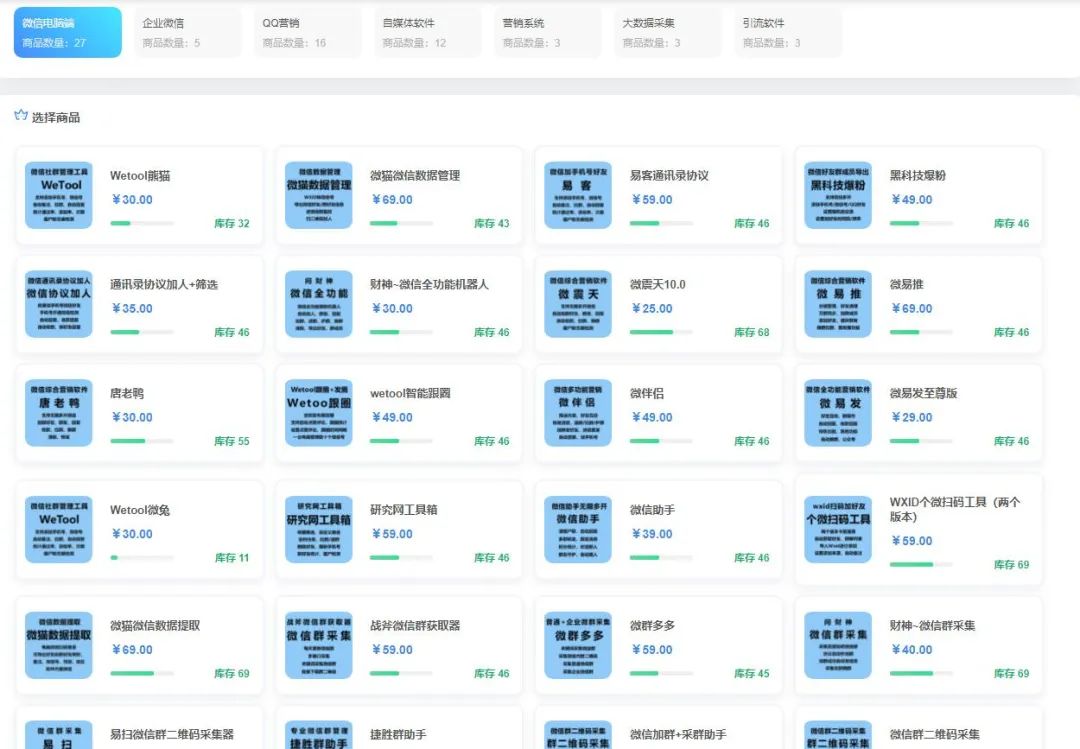
Task: Click the WXID个微扫码工具 product icon
Action: [x=838, y=530]
